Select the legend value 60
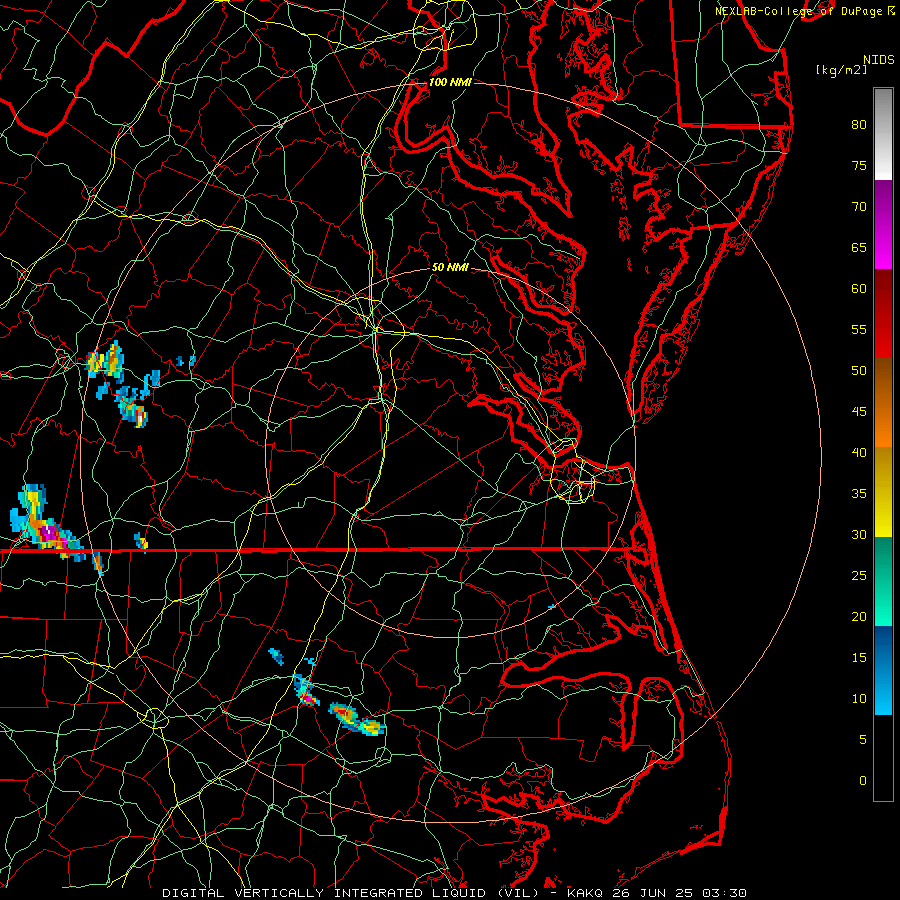Viewport: 900px width, 900px height. tap(859, 289)
